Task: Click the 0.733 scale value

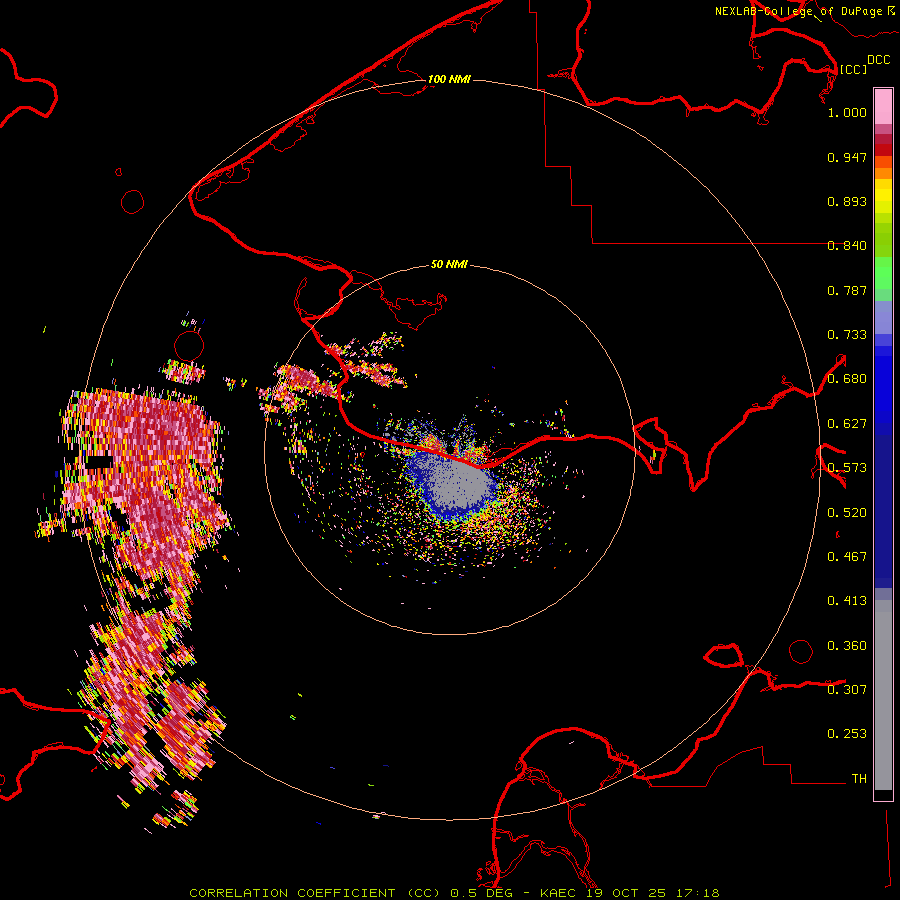Action: pyautogui.click(x=847, y=335)
